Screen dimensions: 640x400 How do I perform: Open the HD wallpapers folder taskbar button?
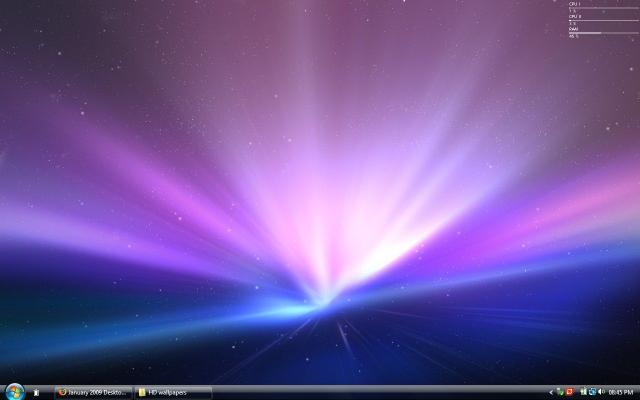173,393
